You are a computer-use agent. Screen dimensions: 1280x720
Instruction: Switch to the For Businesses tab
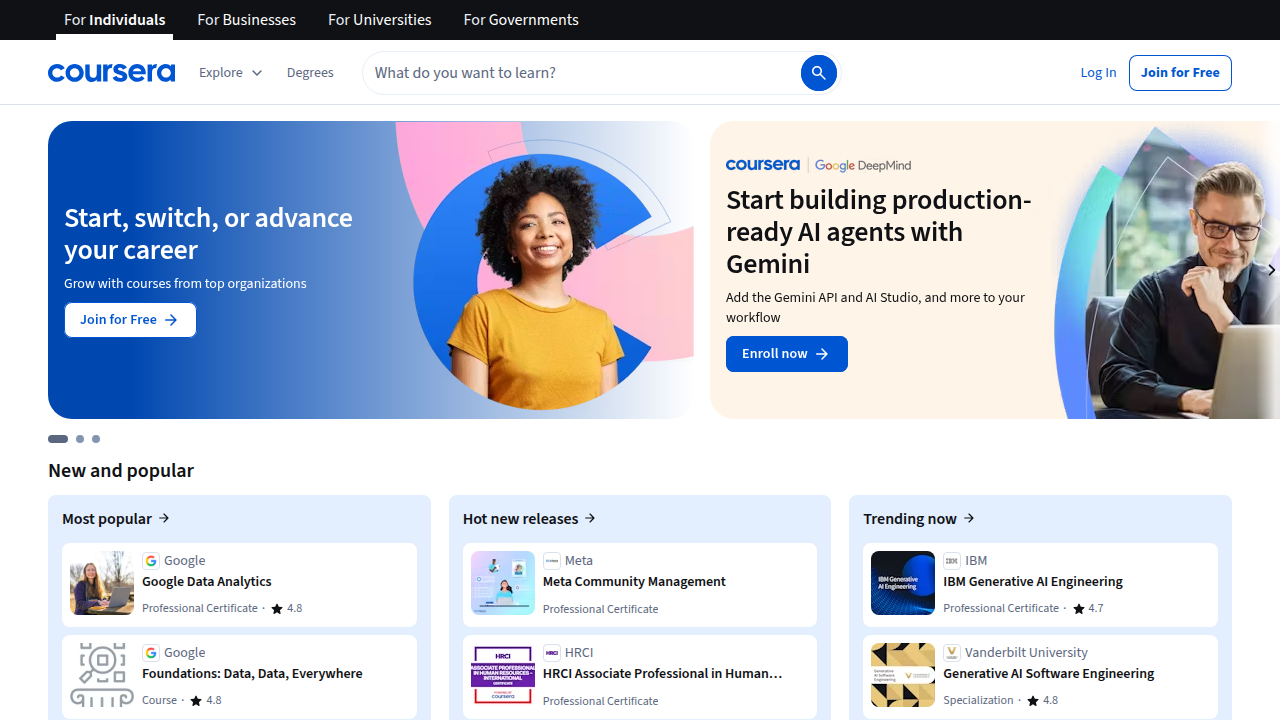247,20
